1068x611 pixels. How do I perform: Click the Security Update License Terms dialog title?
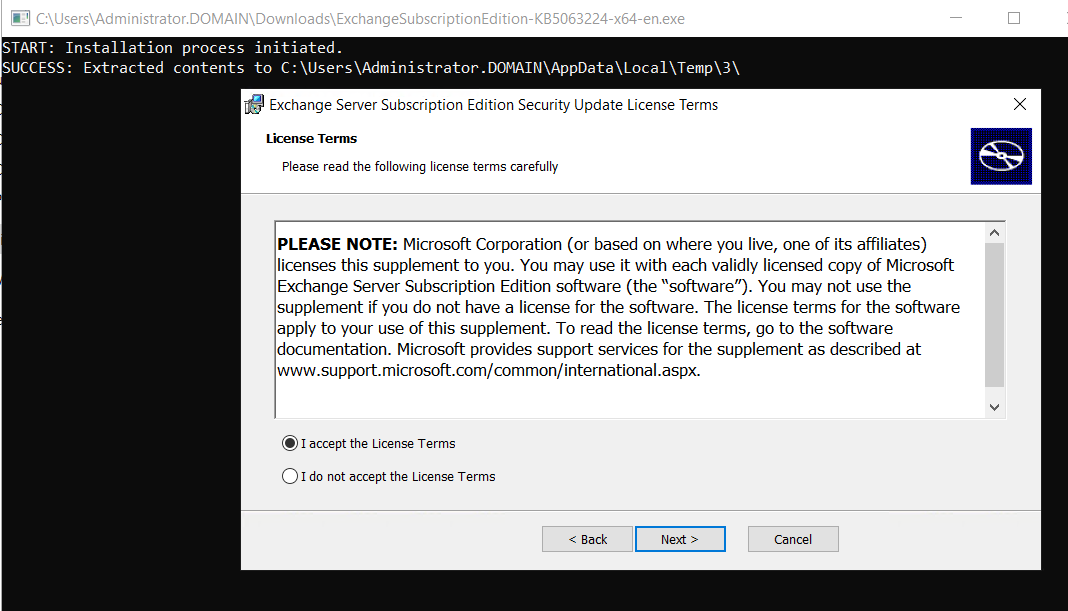click(x=493, y=105)
